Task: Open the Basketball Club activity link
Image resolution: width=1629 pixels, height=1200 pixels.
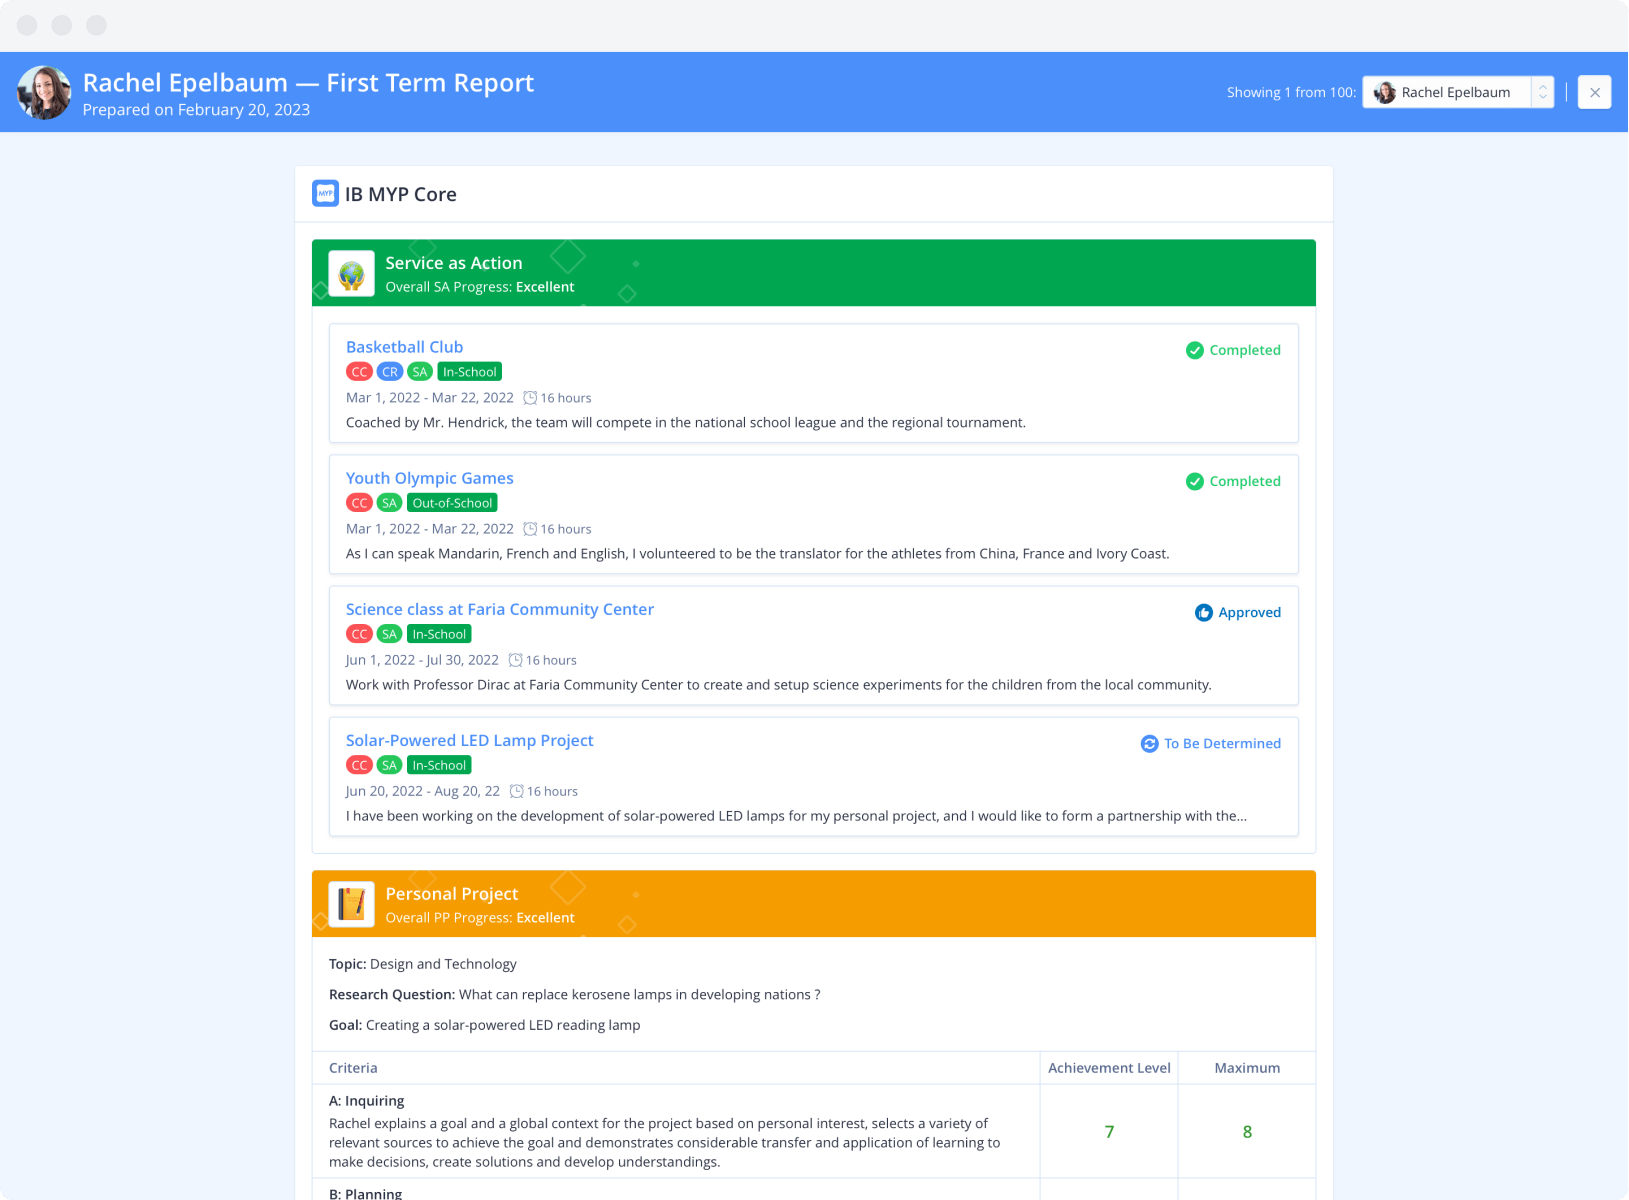Action: [404, 347]
